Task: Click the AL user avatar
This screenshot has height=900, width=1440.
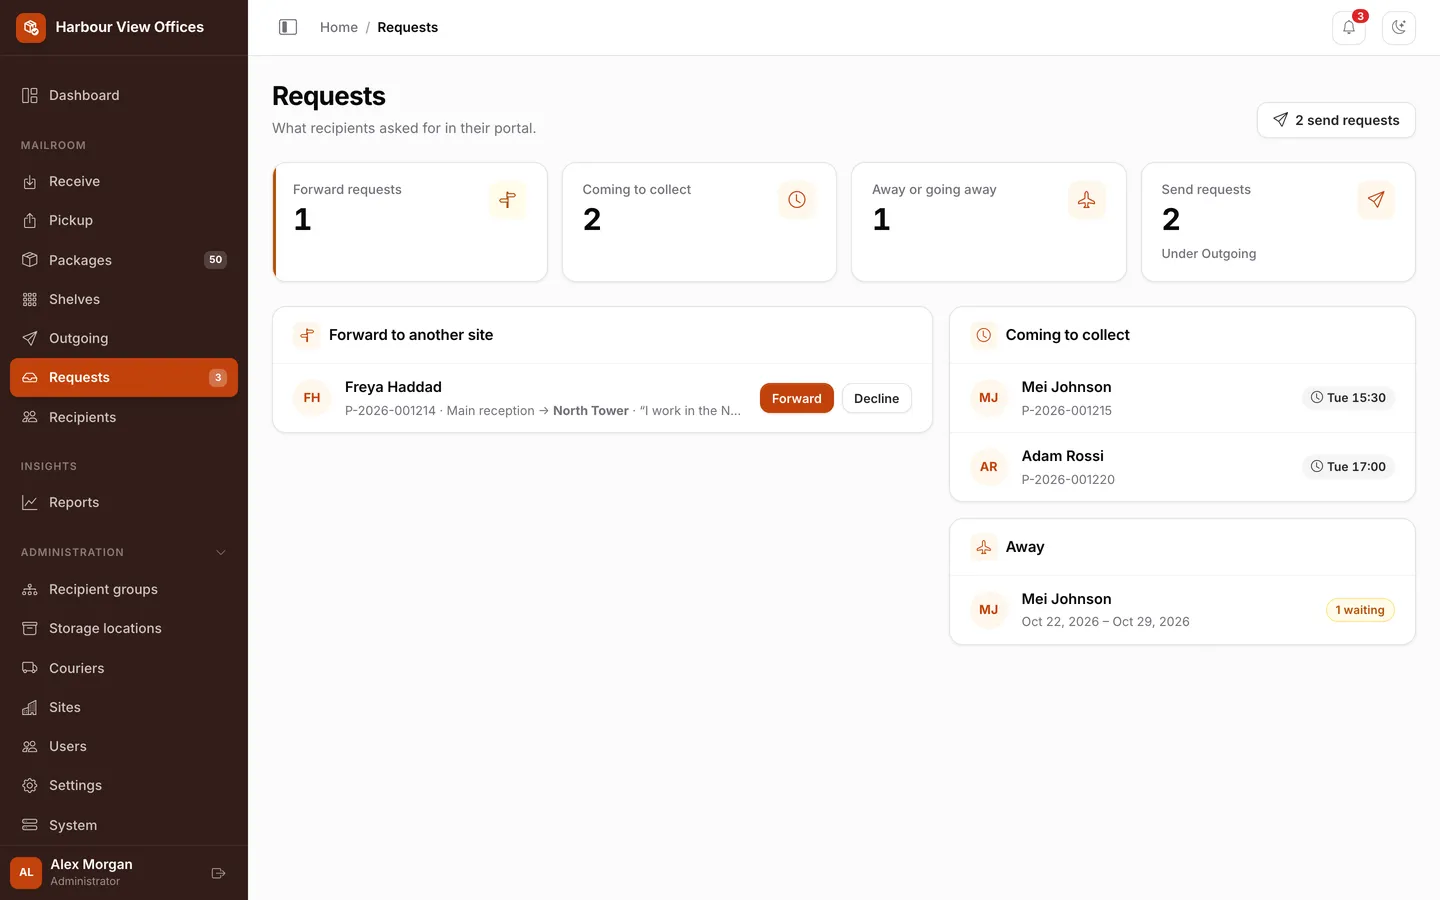Action: [x=26, y=872]
